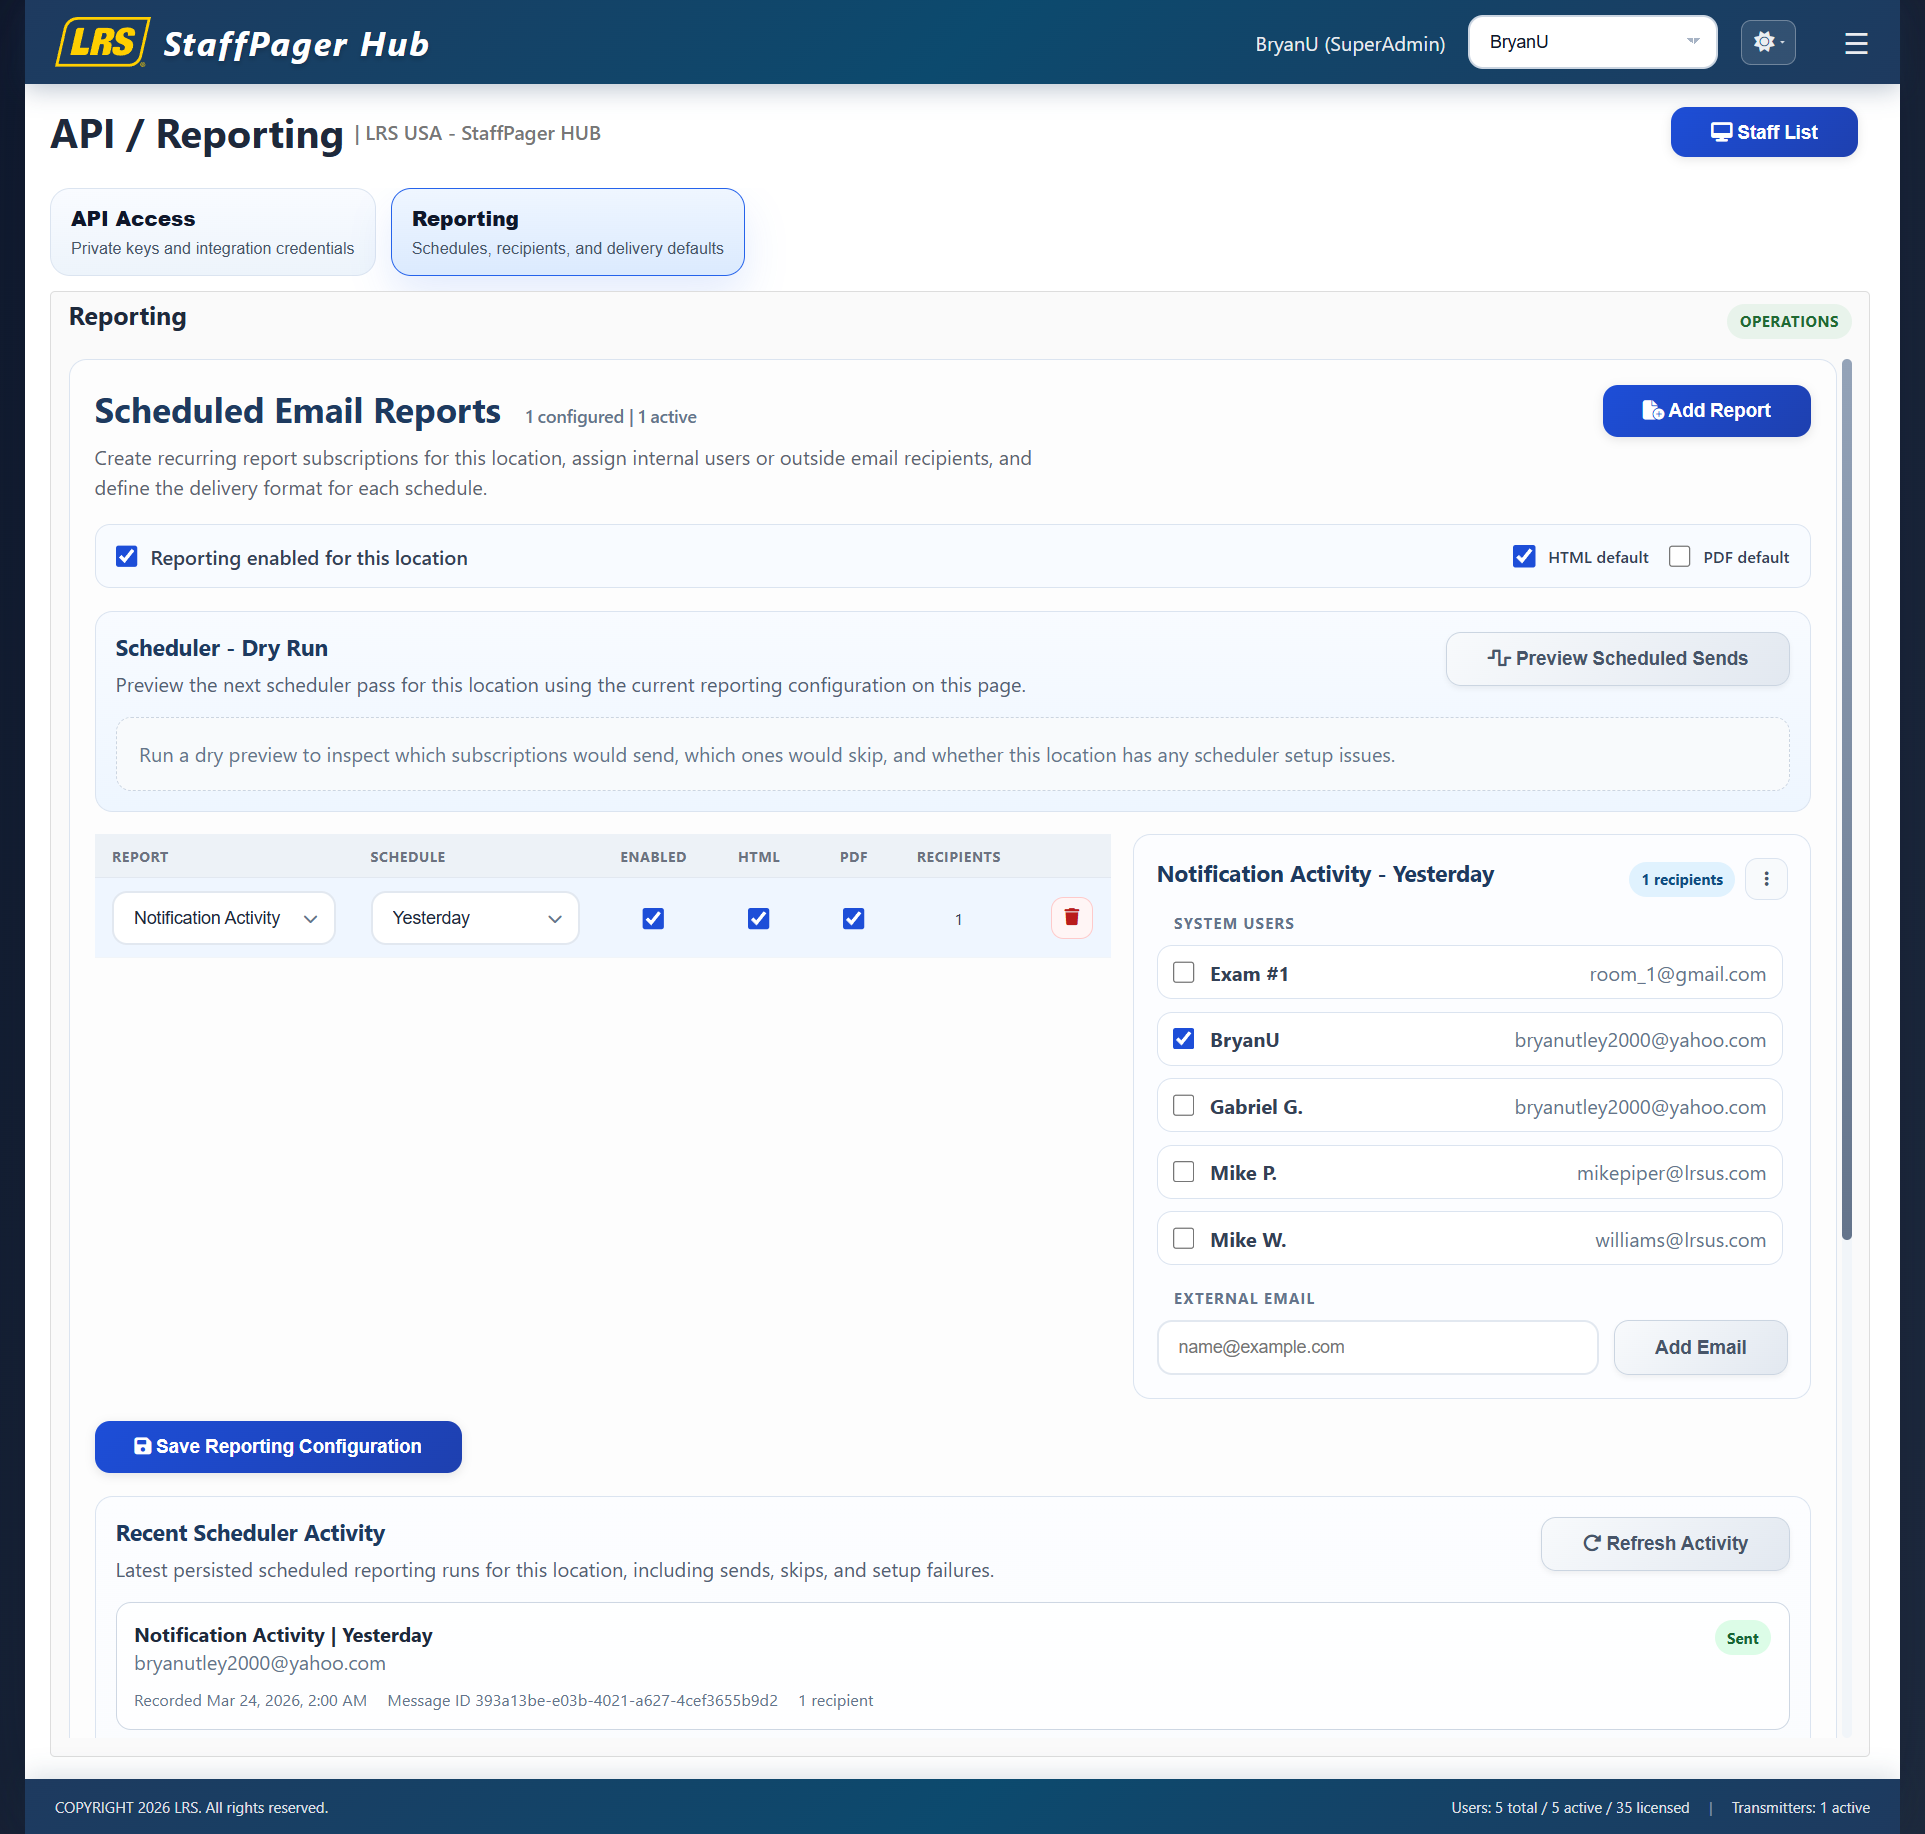
Task: Click williams@lrsus.com email text
Action: (1680, 1240)
